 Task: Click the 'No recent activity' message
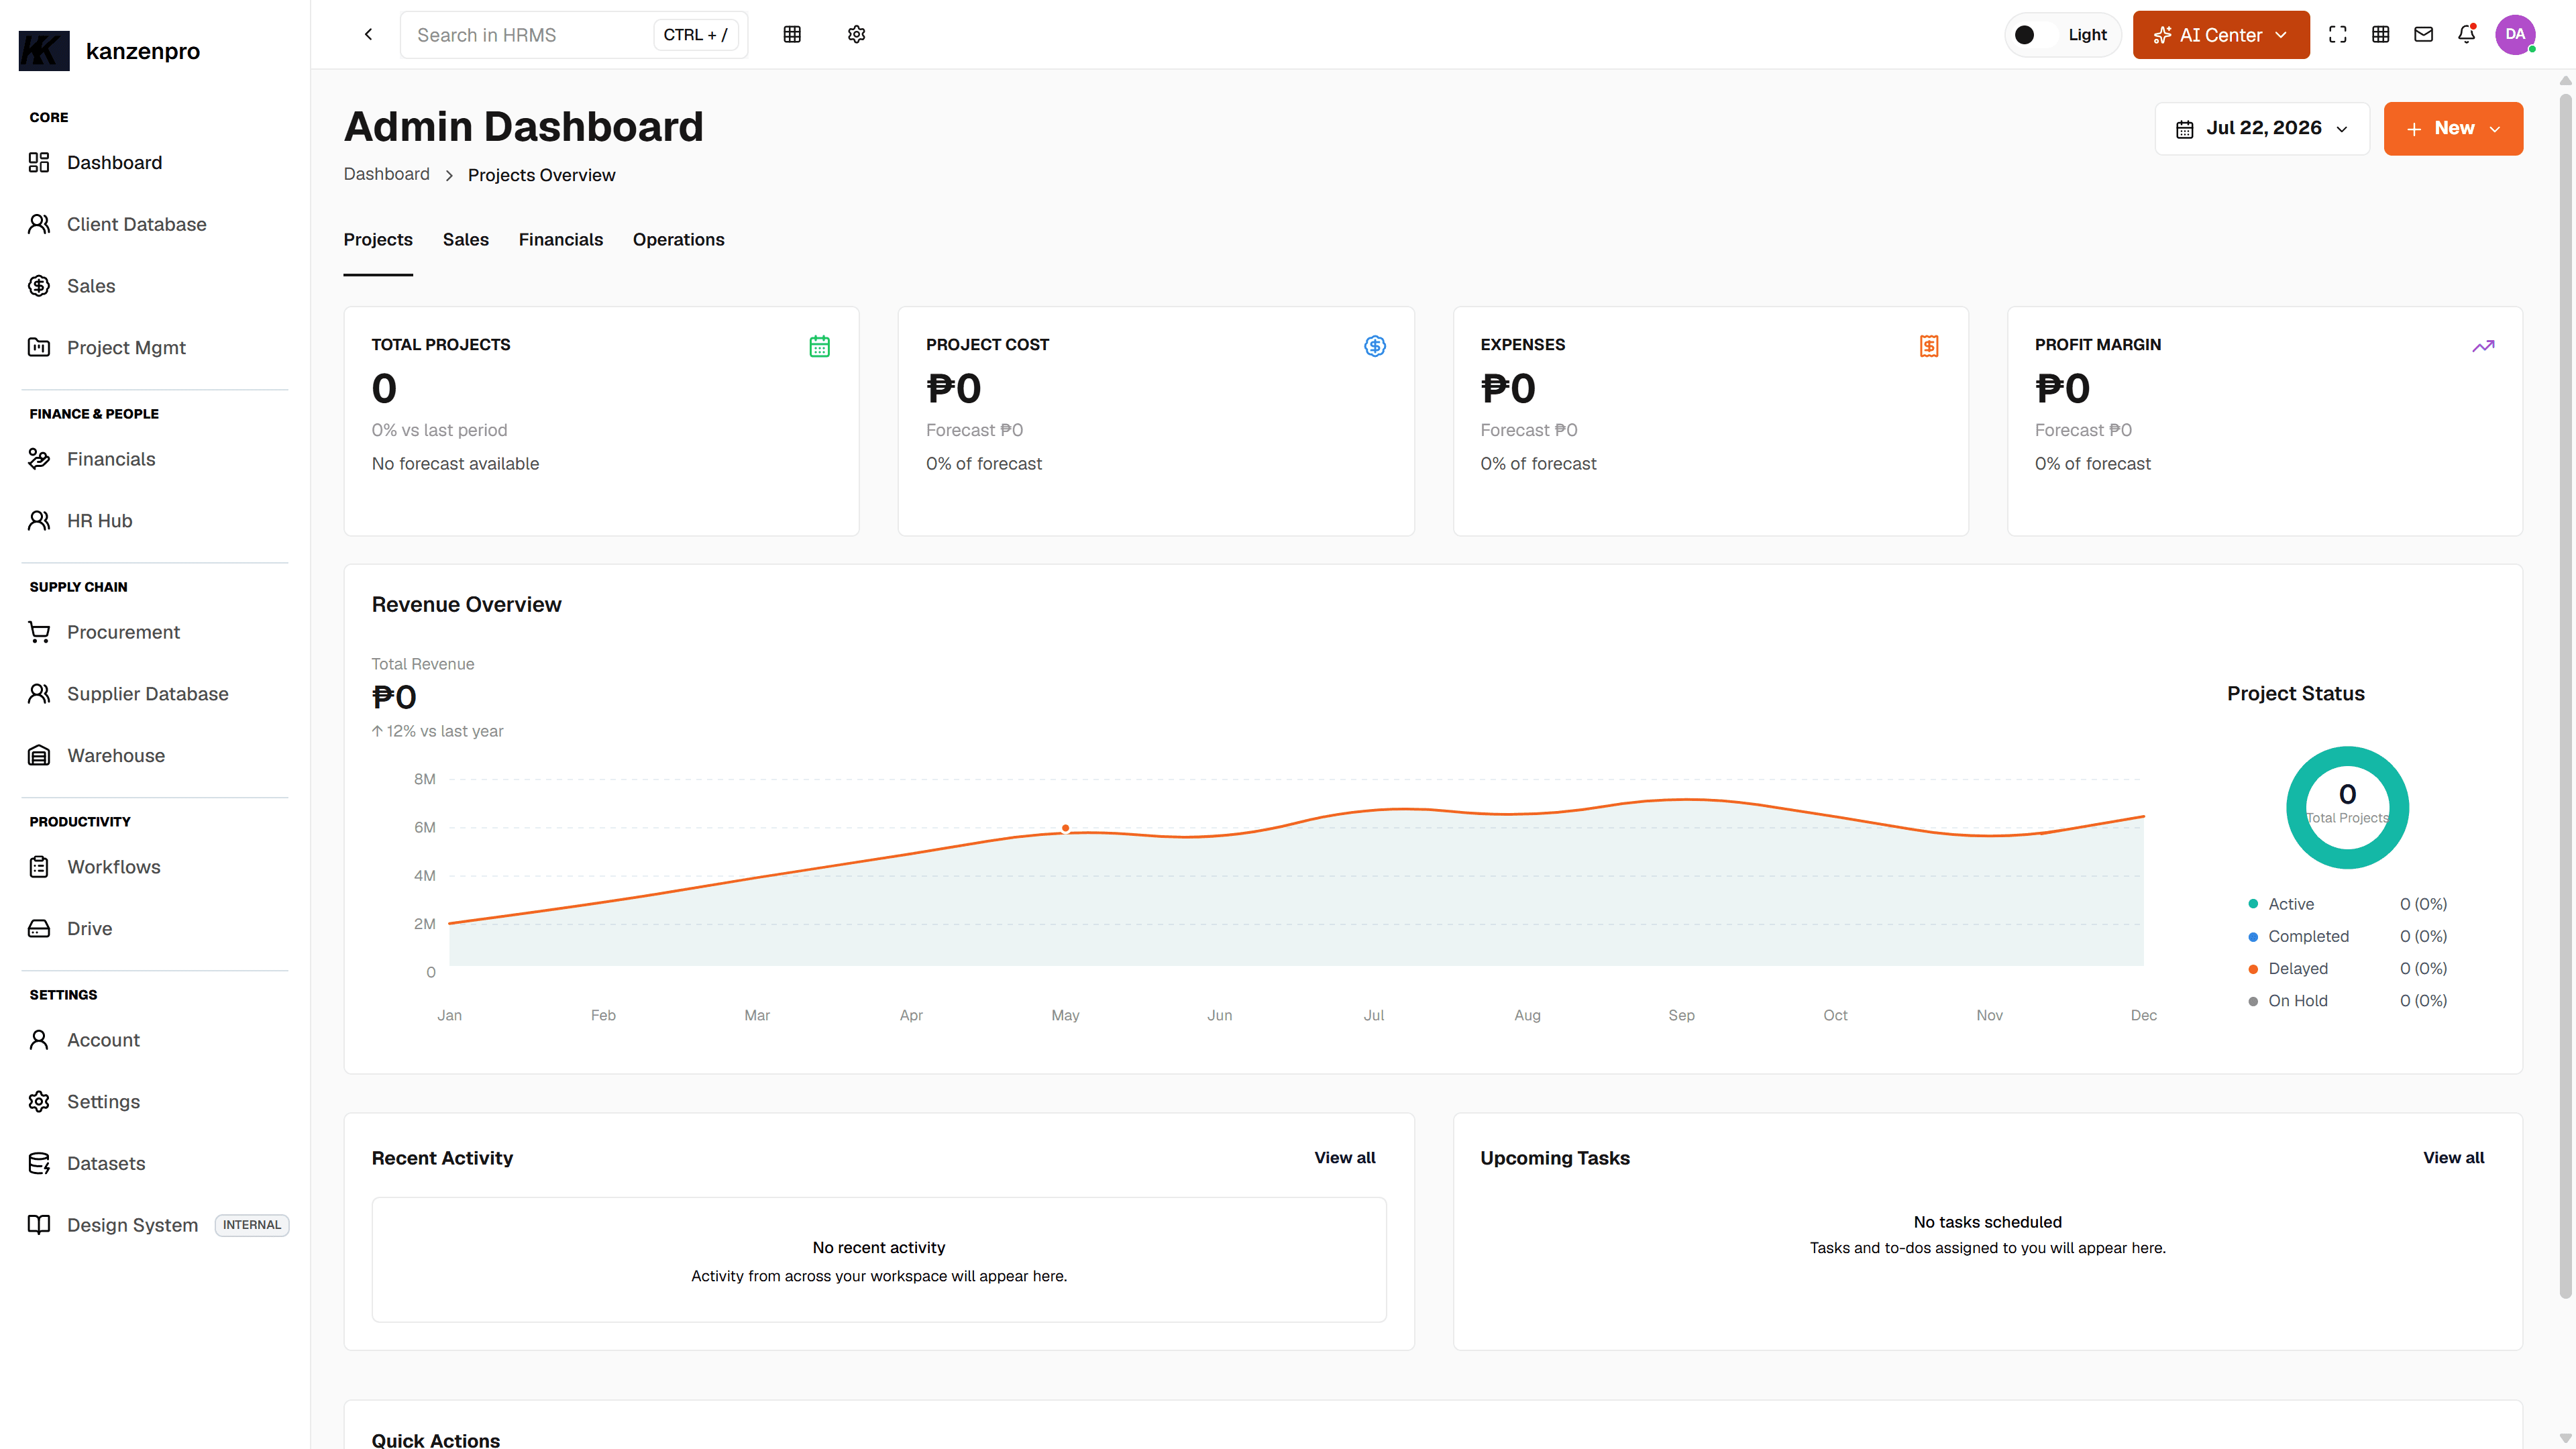pyautogui.click(x=879, y=1247)
